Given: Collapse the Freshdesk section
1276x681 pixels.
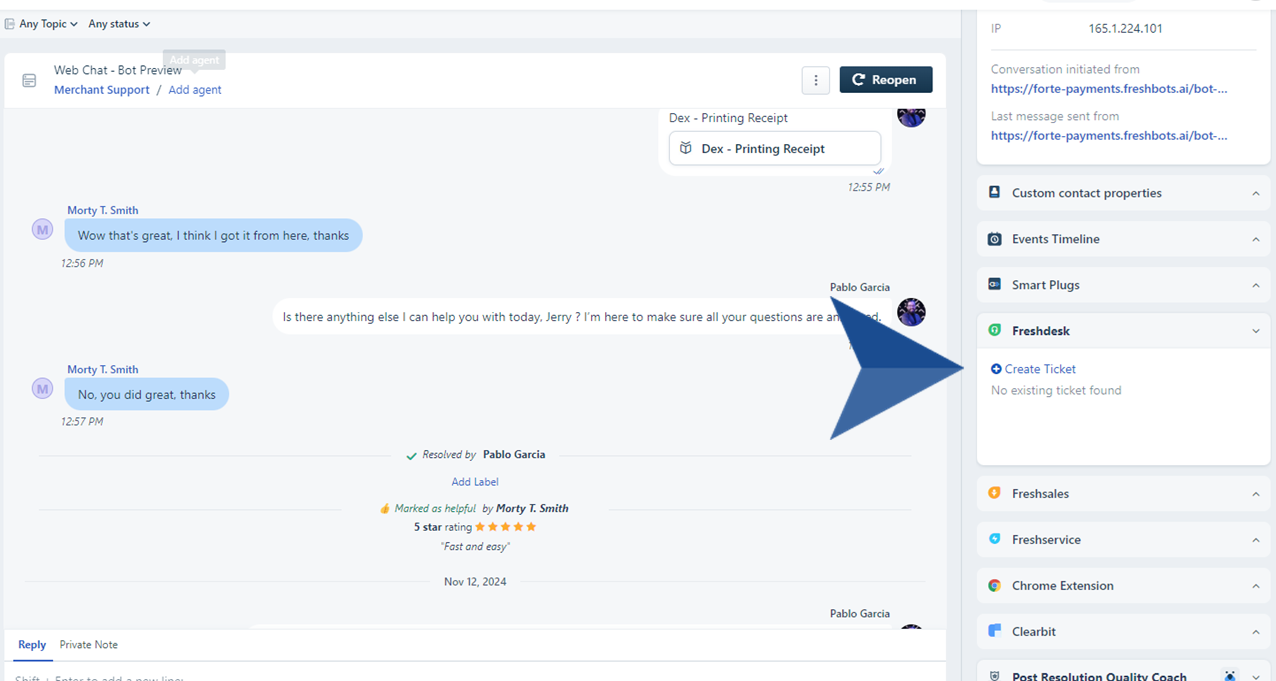Looking at the screenshot, I should [x=1123, y=331].
